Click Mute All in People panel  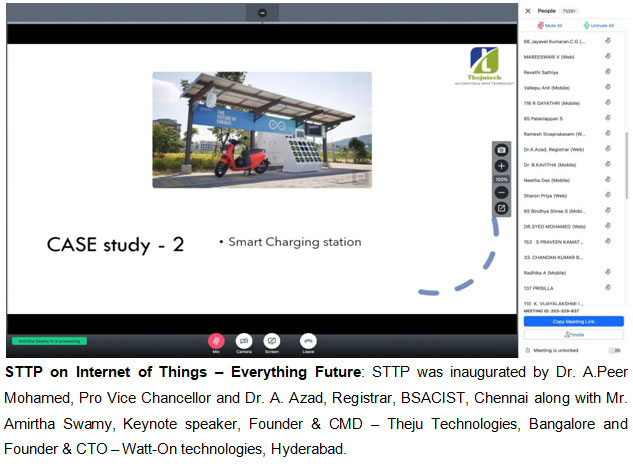click(x=546, y=25)
